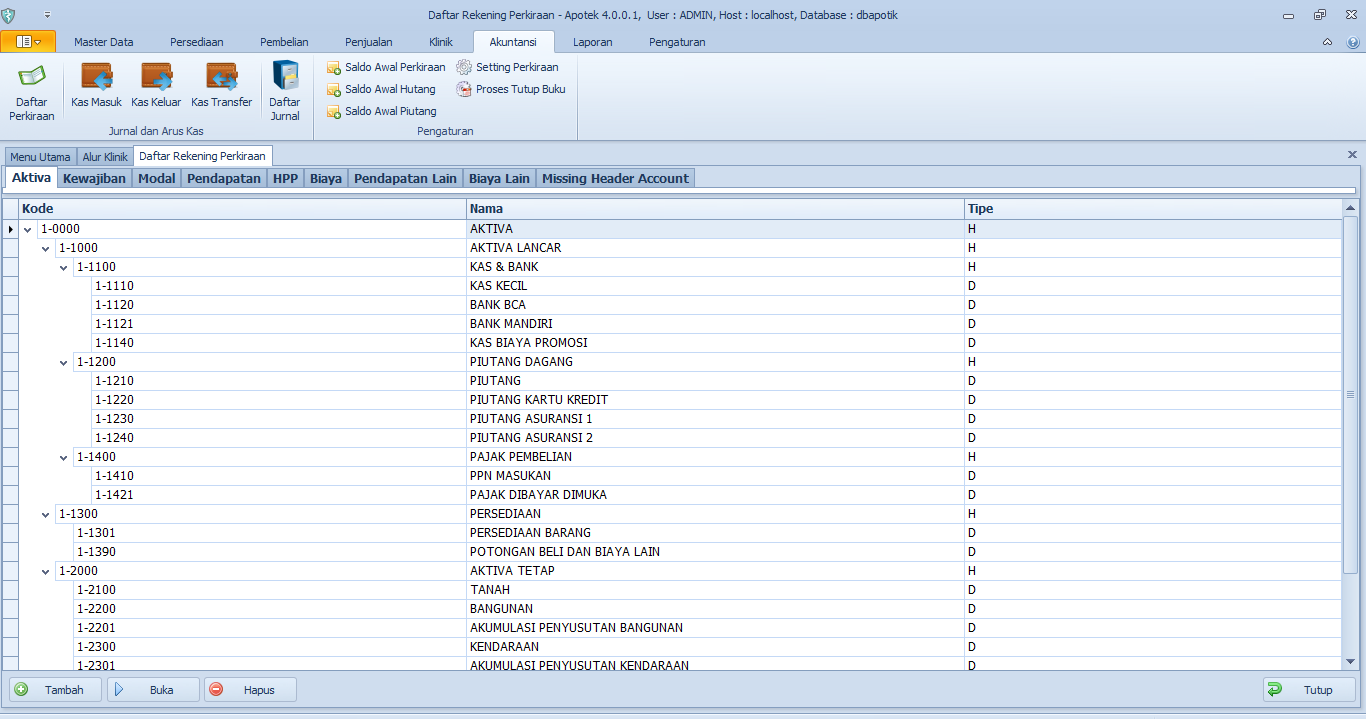The width and height of the screenshot is (1366, 719).
Task: Click the Tambah button
Action: [55, 689]
